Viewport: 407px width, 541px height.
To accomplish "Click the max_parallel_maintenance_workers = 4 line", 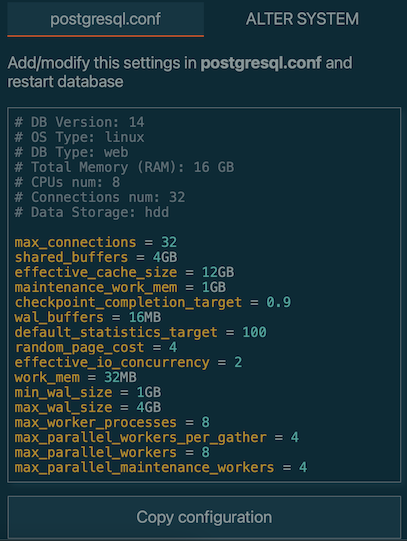I will tap(161, 468).
